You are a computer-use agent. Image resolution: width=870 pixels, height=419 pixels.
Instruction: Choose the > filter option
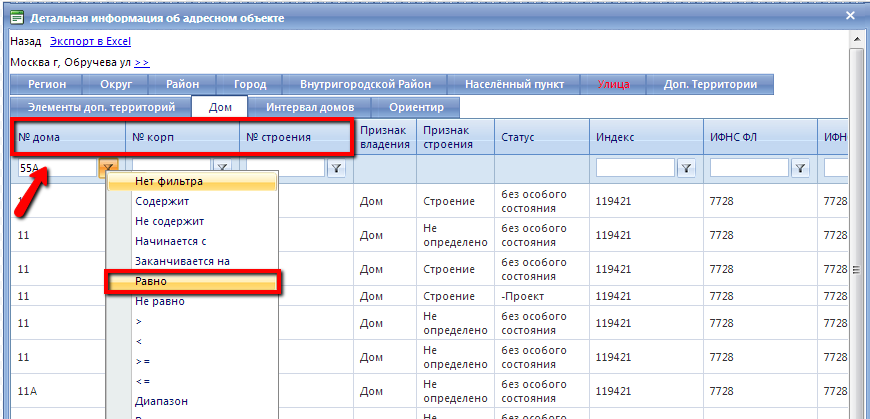pyautogui.click(x=192, y=321)
